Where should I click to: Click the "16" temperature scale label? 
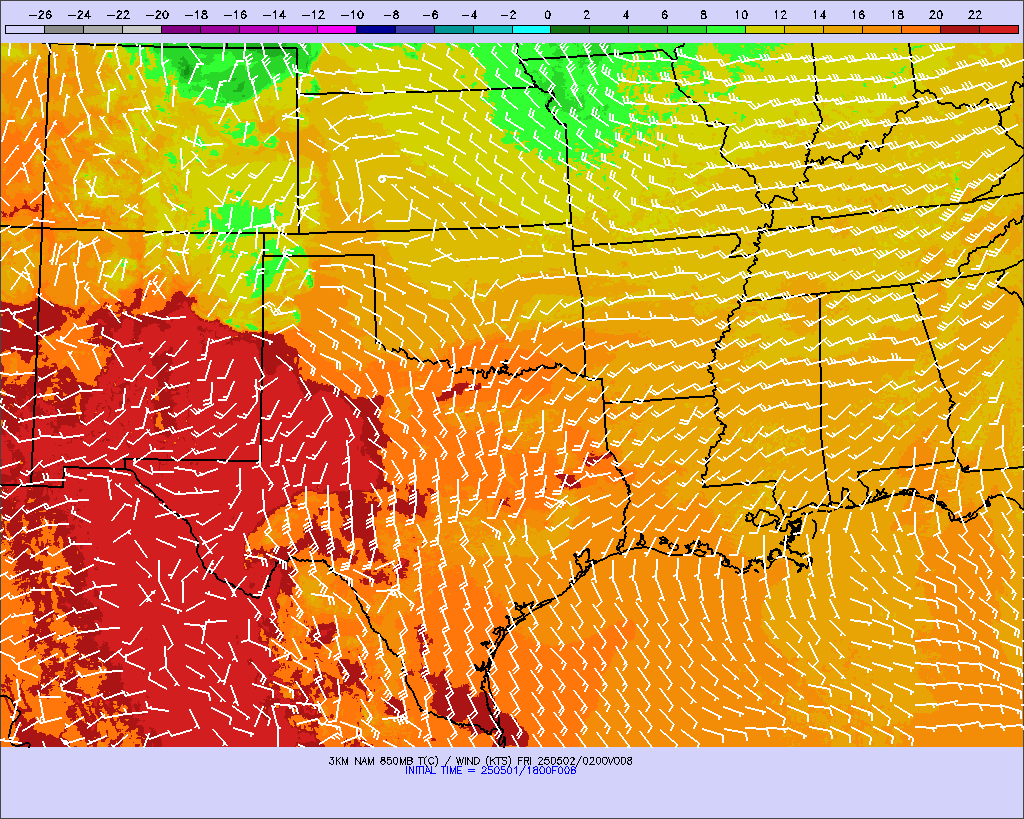[x=858, y=15]
